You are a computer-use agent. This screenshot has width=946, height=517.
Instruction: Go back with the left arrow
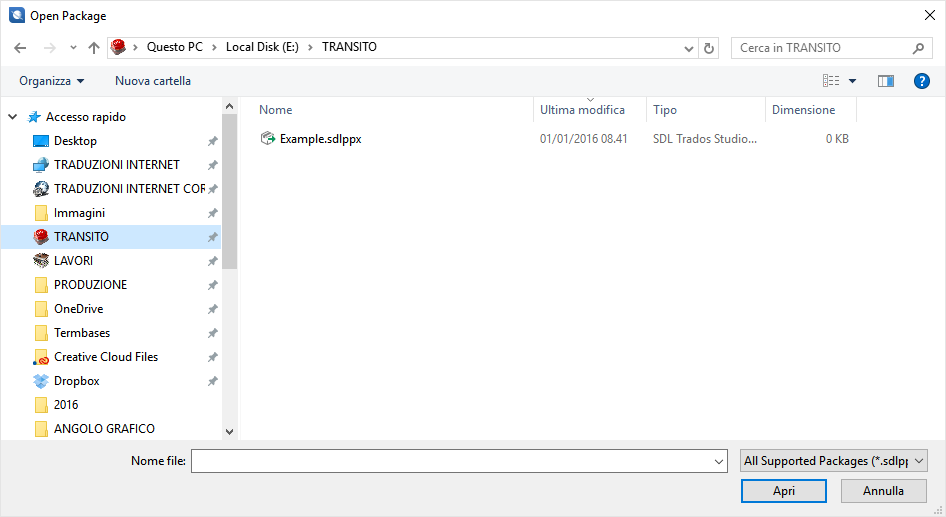20,48
